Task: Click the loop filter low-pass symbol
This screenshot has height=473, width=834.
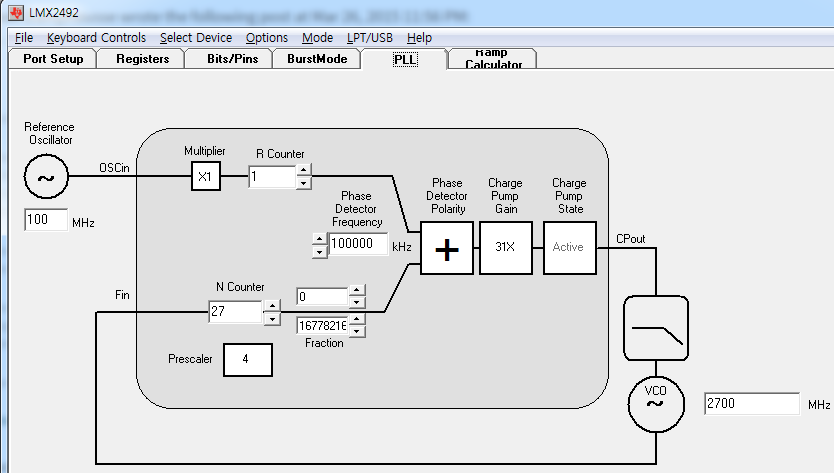Action: click(x=656, y=328)
